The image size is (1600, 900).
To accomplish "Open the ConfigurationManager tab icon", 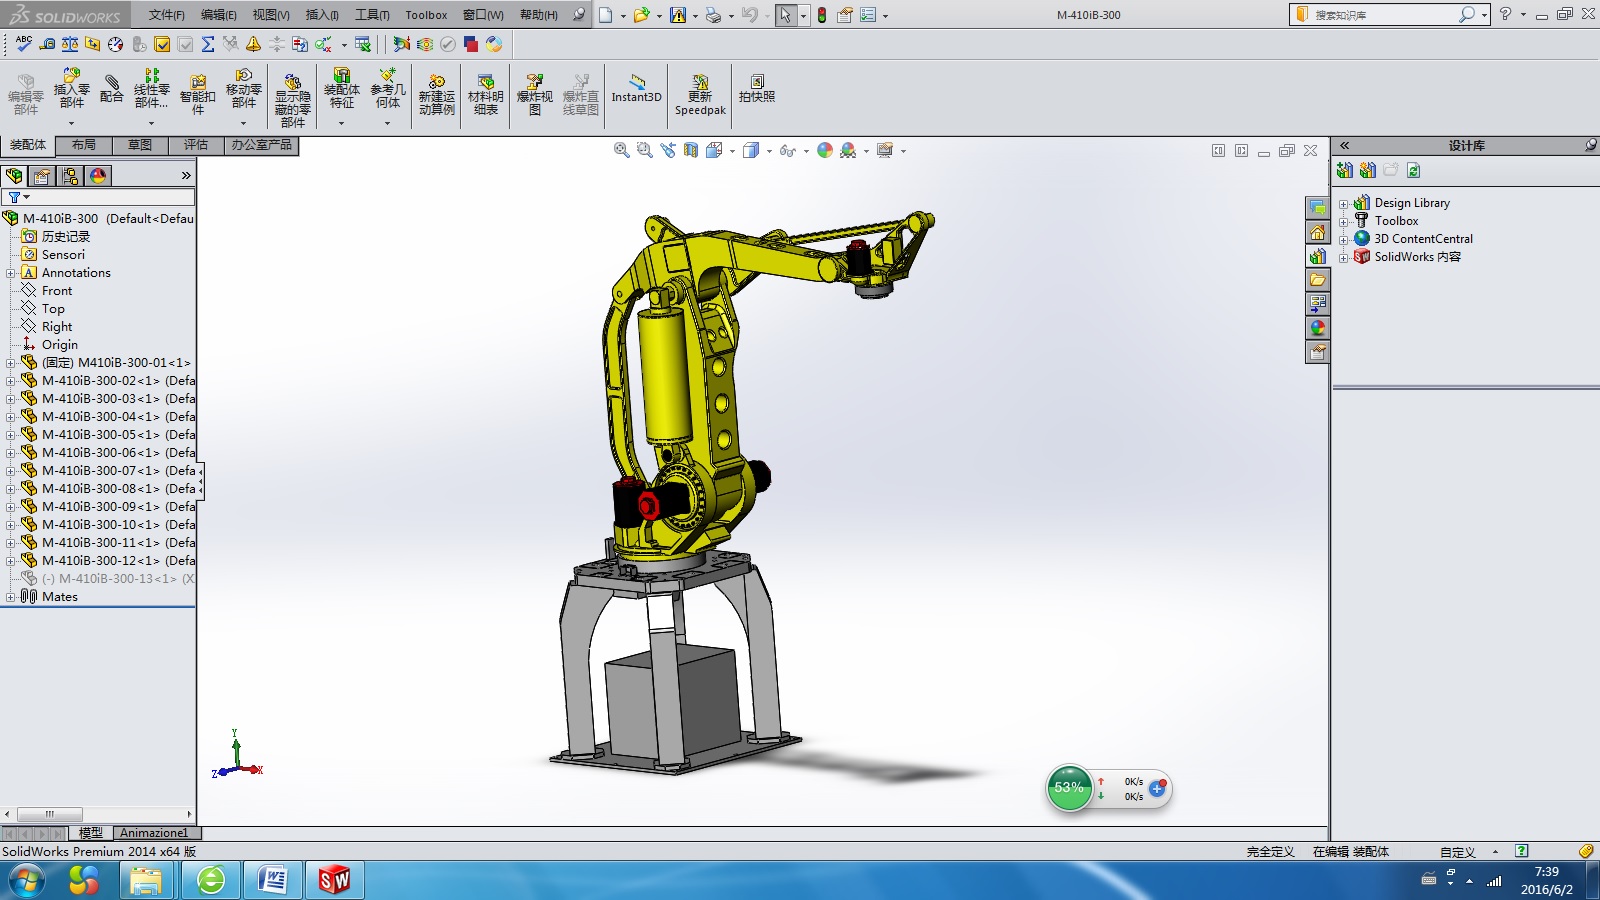I will (x=70, y=176).
